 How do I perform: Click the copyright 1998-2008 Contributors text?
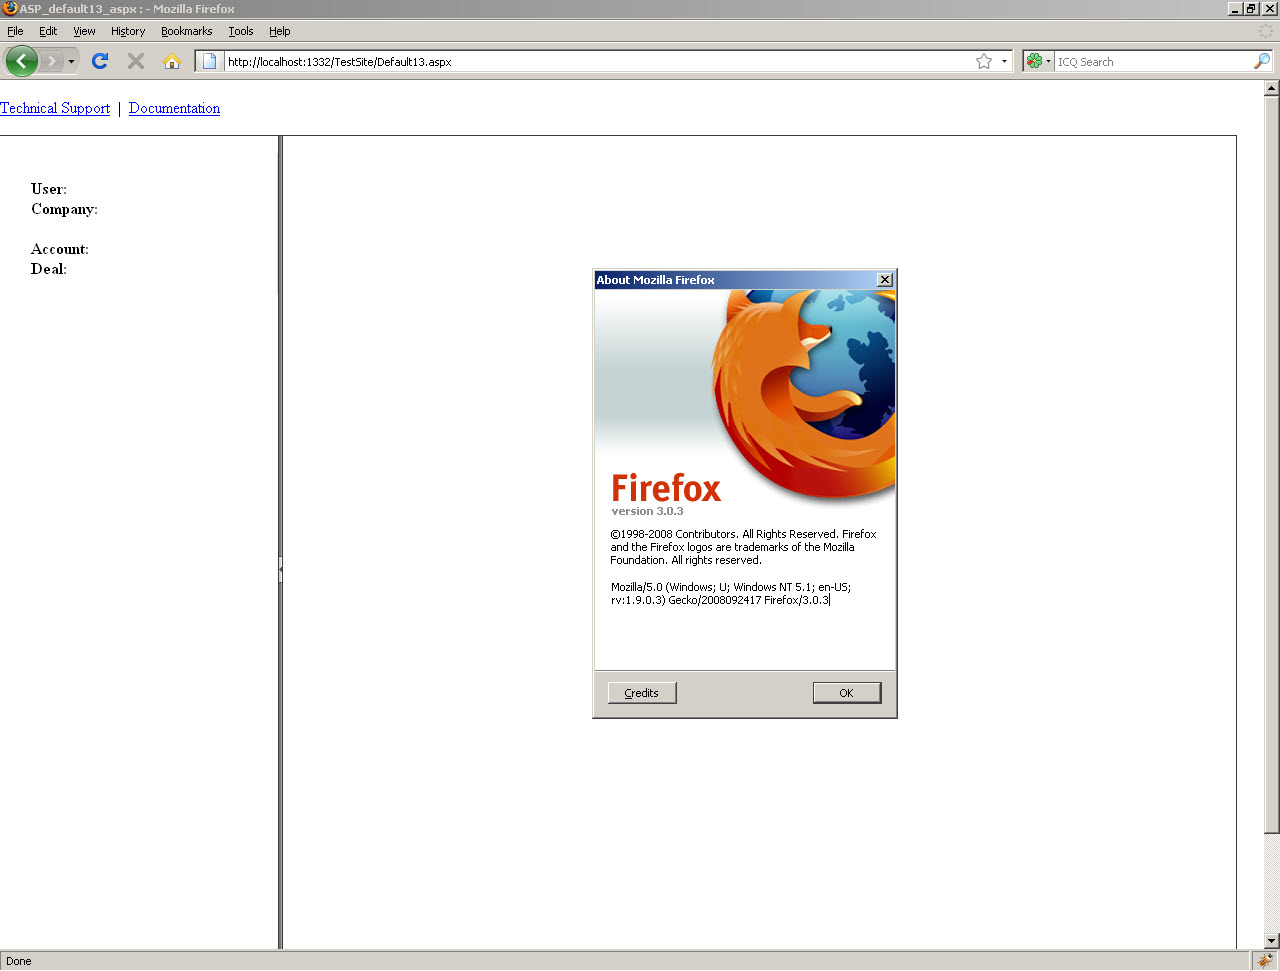pos(743,547)
